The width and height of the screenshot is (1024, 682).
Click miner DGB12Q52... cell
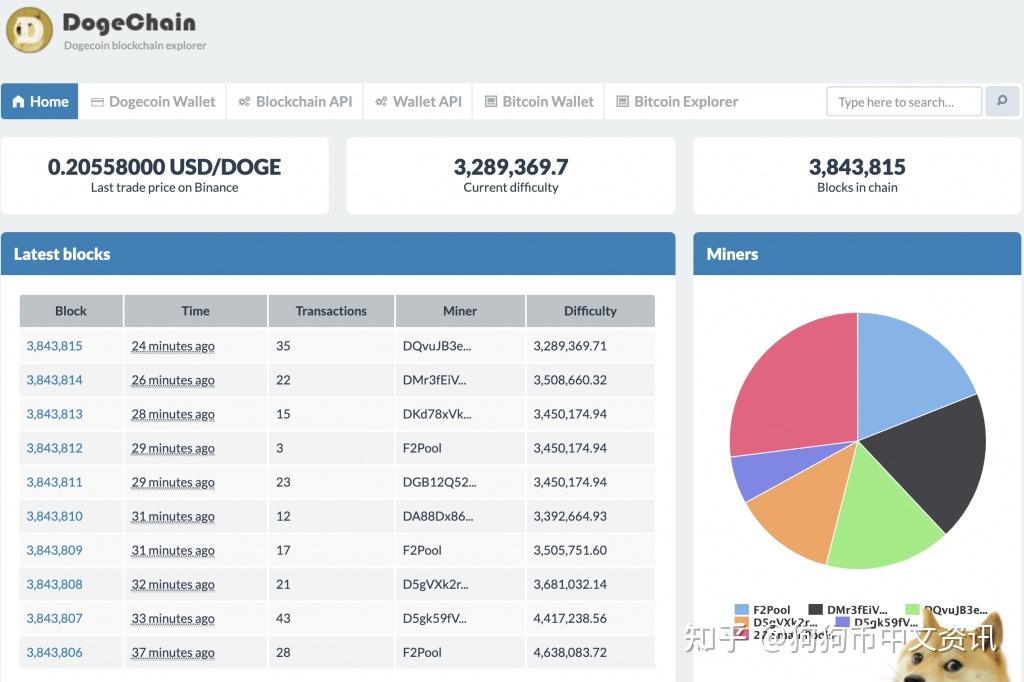[439, 481]
